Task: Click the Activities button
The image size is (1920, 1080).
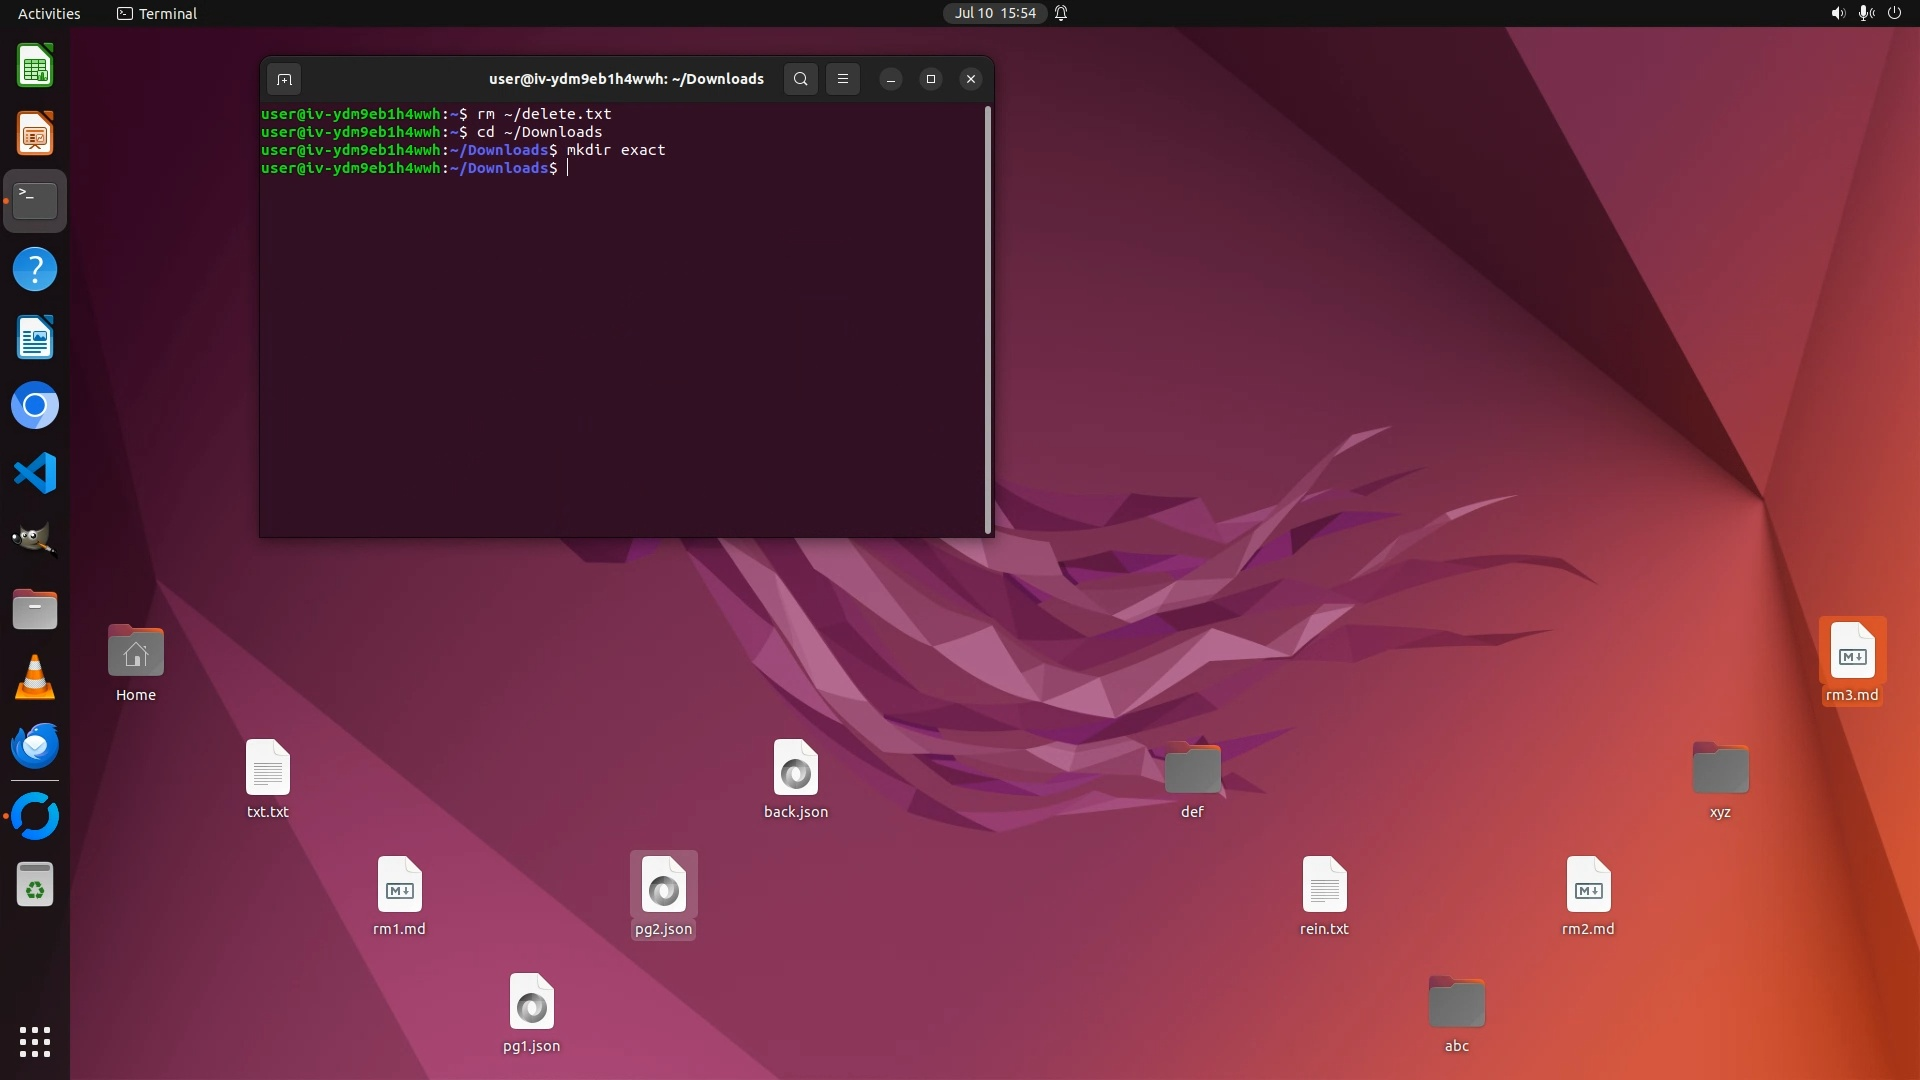Action: [x=49, y=13]
